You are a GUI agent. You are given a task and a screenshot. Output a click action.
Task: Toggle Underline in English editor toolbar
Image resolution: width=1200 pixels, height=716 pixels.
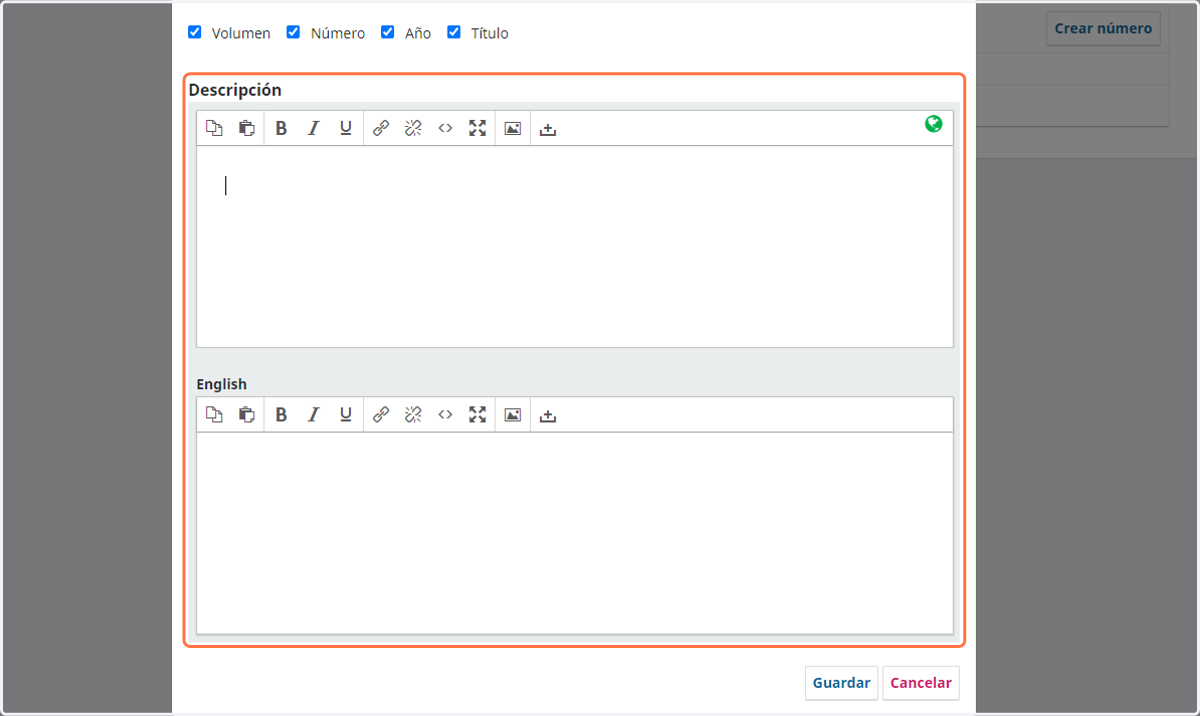(x=346, y=414)
